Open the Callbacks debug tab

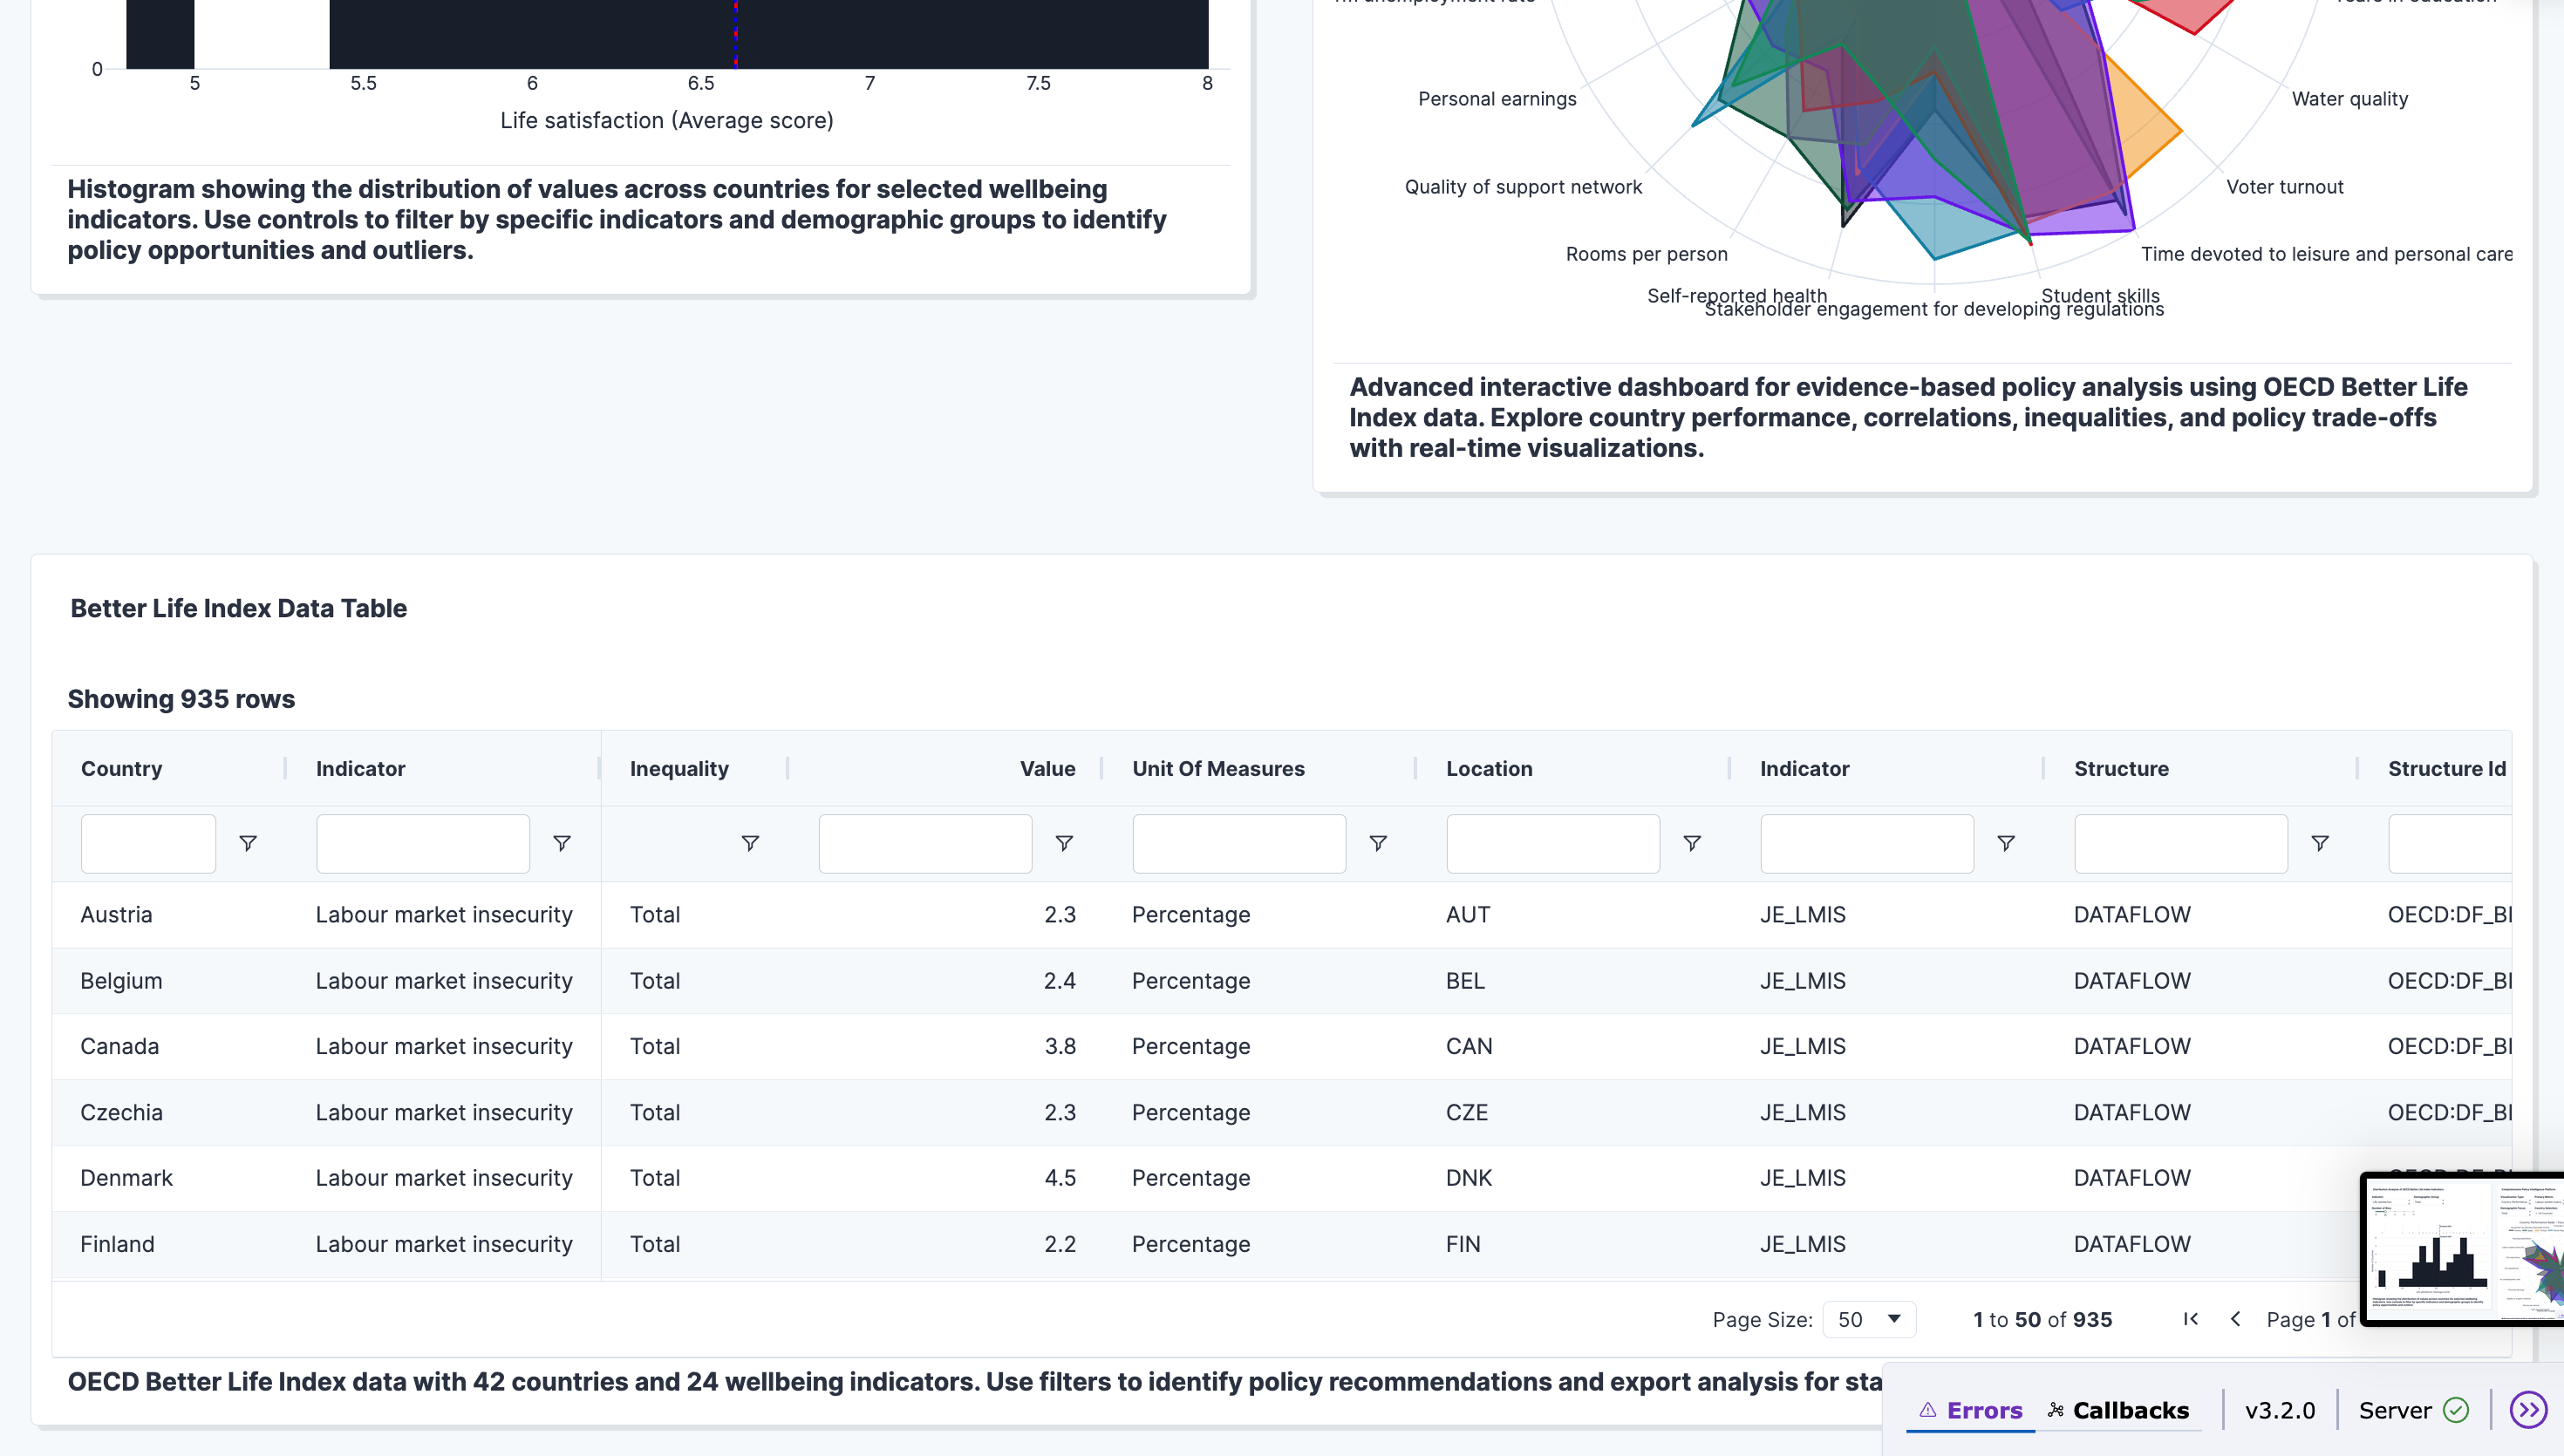coord(2118,1410)
